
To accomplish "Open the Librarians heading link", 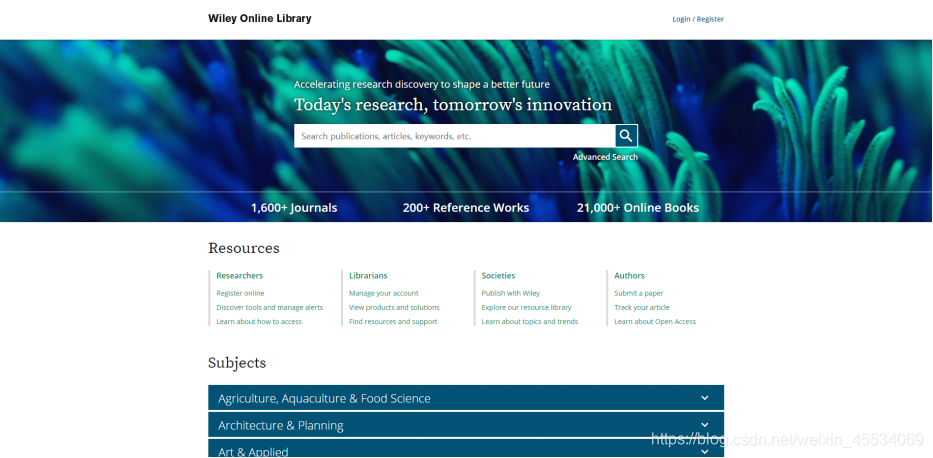I will pyautogui.click(x=368, y=275).
